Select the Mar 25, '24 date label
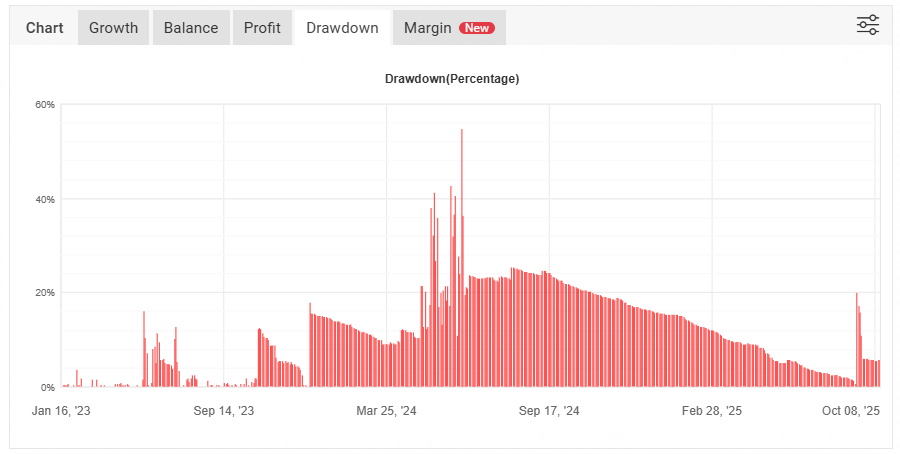The image size is (900, 454). pos(386,411)
